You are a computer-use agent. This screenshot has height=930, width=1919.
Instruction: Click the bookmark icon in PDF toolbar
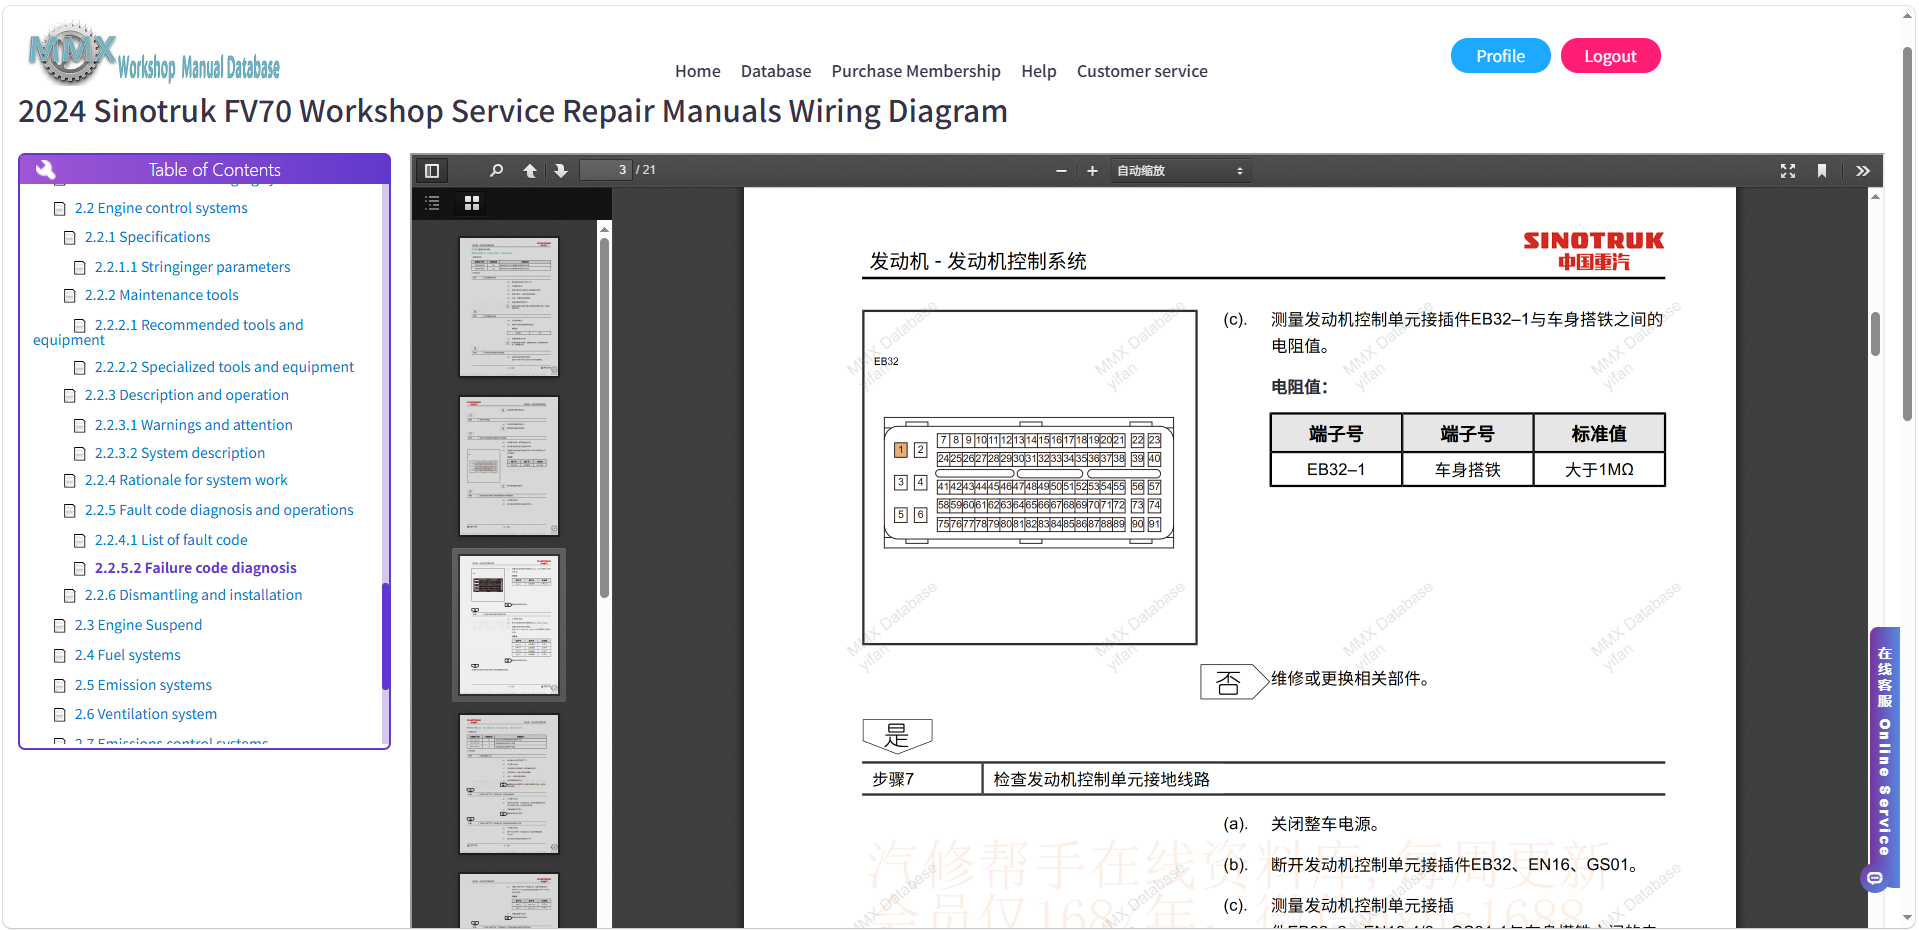(1822, 171)
